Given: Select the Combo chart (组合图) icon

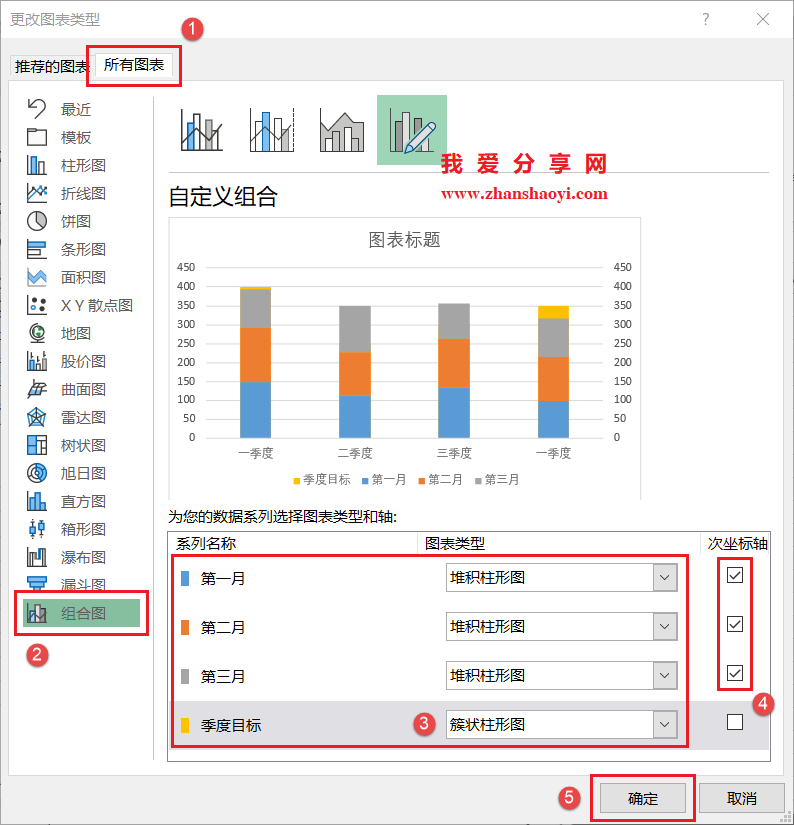Looking at the screenshot, I should 37,613.
